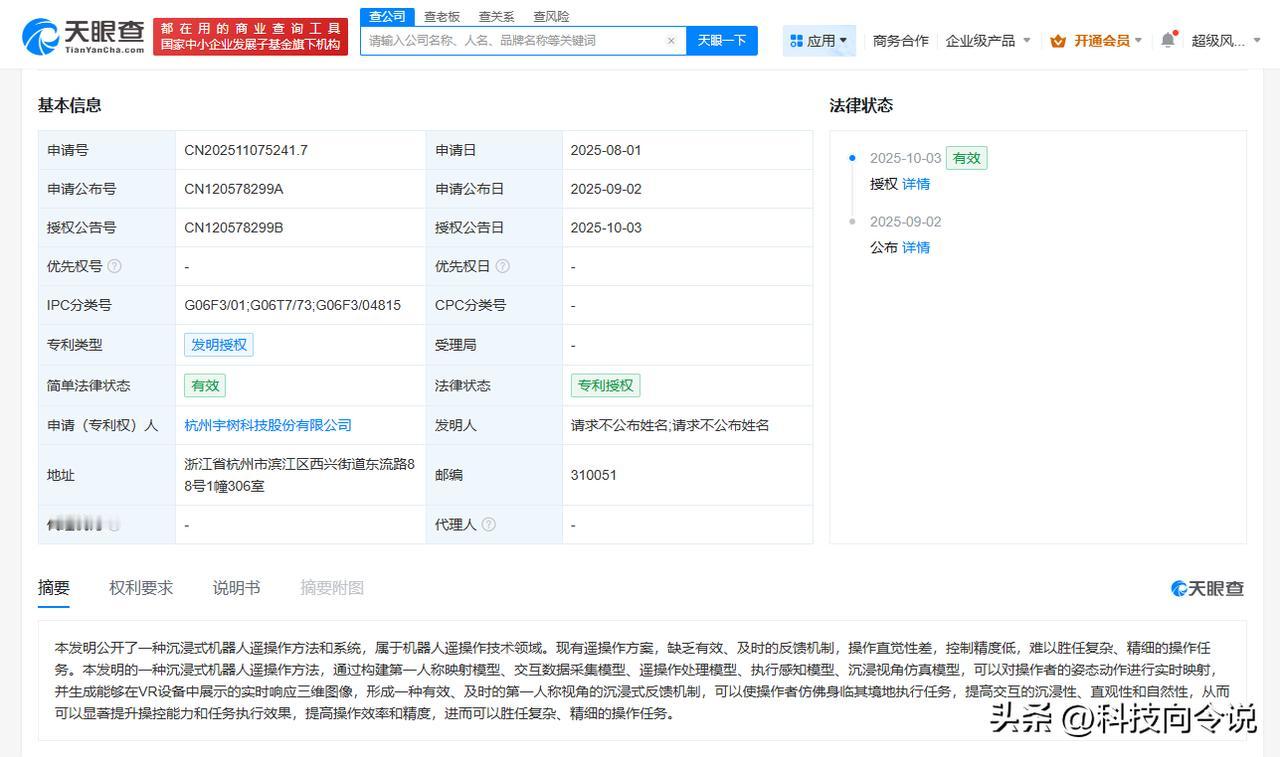Click the 发明人 label
The image size is (1280, 757).
click(456, 425)
